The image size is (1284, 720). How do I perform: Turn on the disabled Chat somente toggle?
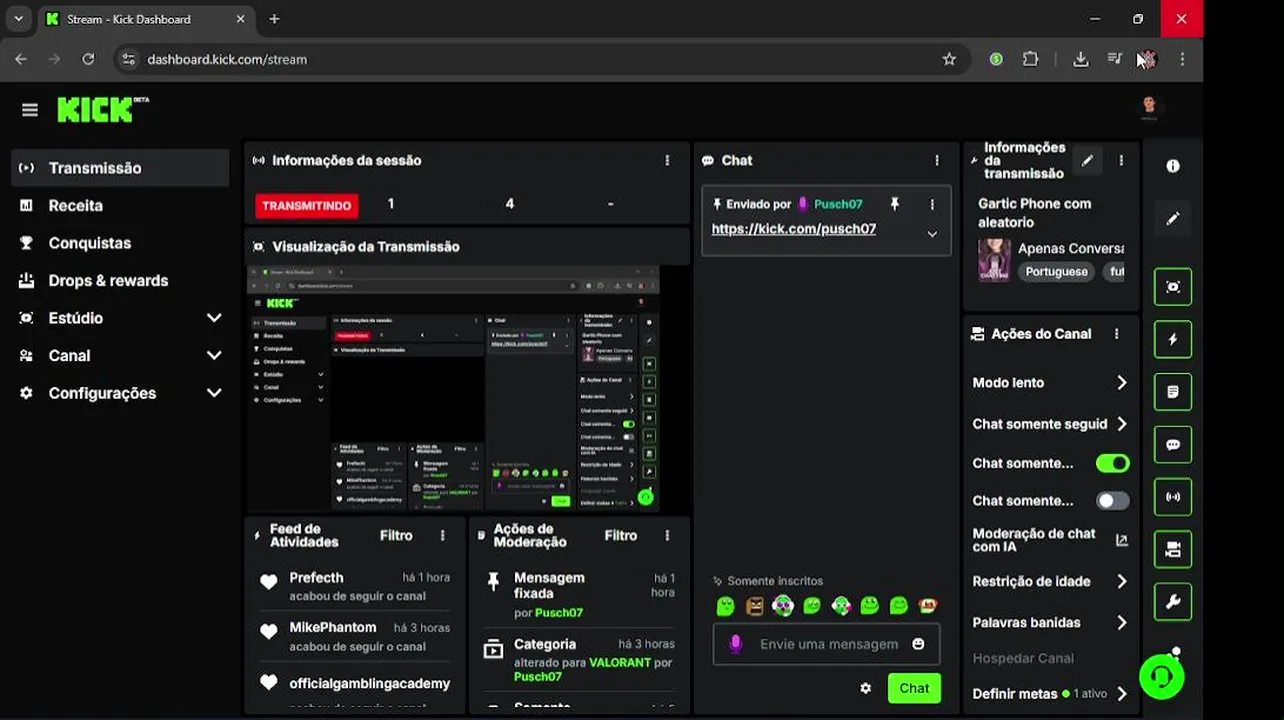pos(1113,500)
